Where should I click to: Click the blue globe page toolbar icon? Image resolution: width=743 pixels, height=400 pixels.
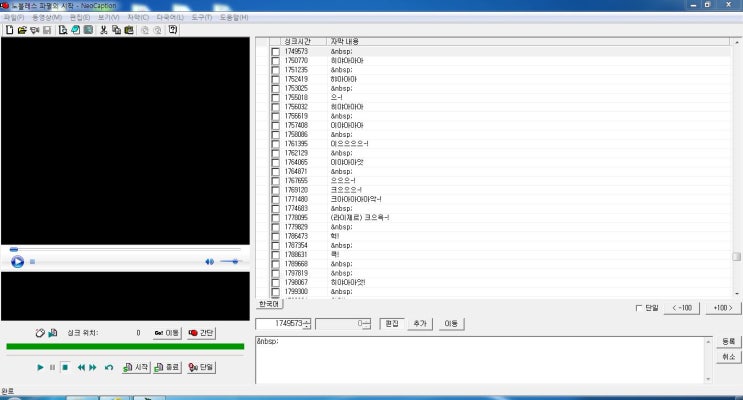[75, 30]
